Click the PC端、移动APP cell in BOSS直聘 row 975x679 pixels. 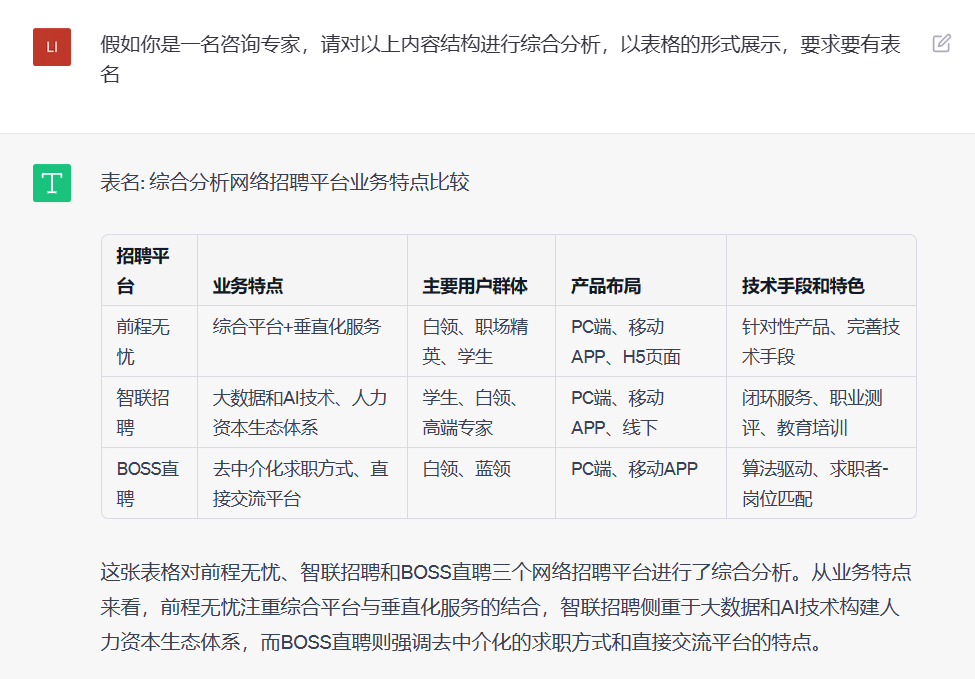[641, 483]
